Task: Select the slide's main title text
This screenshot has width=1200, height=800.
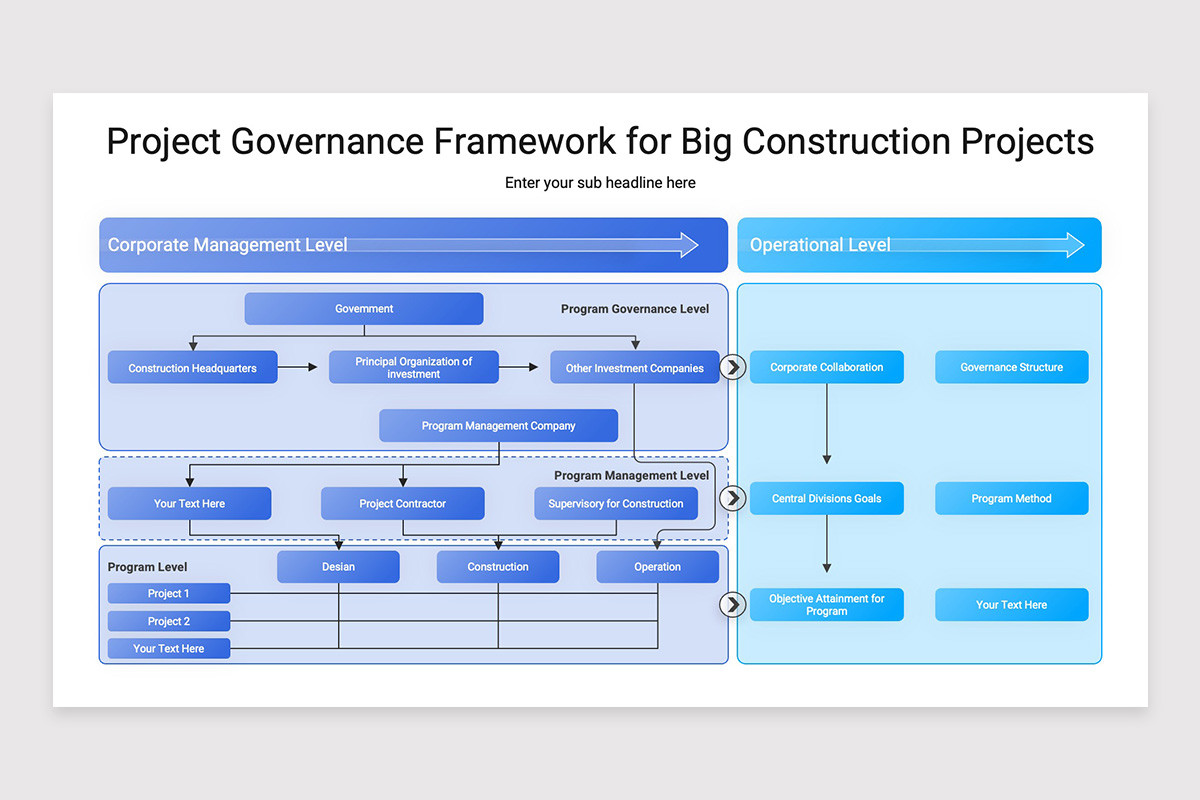Action: (600, 141)
